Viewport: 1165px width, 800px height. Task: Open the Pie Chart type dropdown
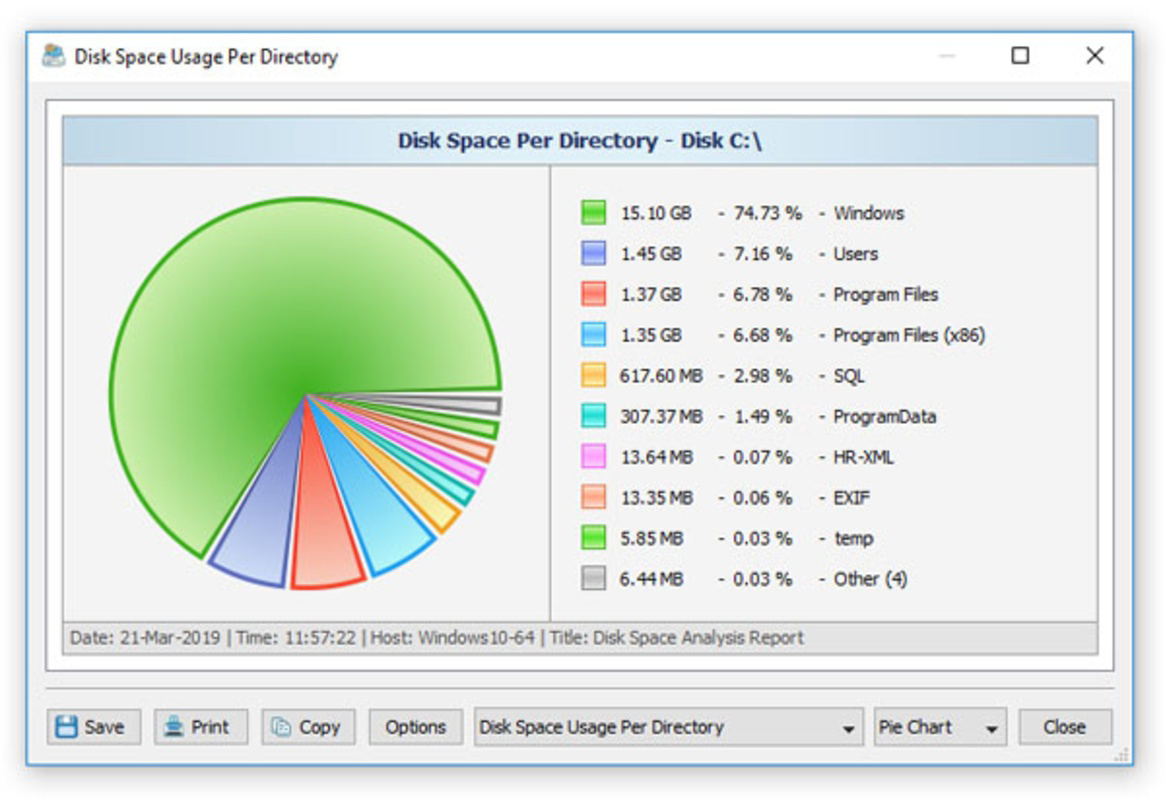[x=939, y=726]
